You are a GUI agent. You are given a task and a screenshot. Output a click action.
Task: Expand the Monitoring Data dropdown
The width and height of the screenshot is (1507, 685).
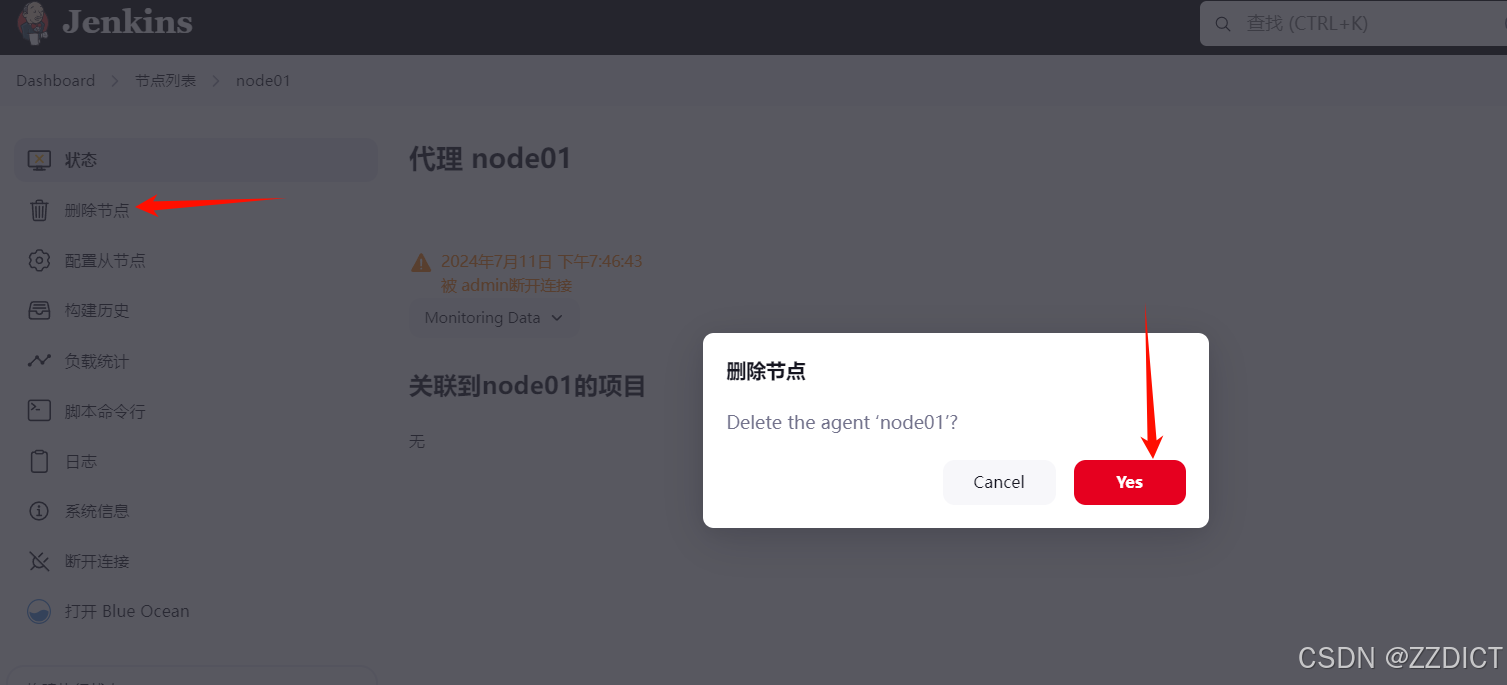pos(494,317)
